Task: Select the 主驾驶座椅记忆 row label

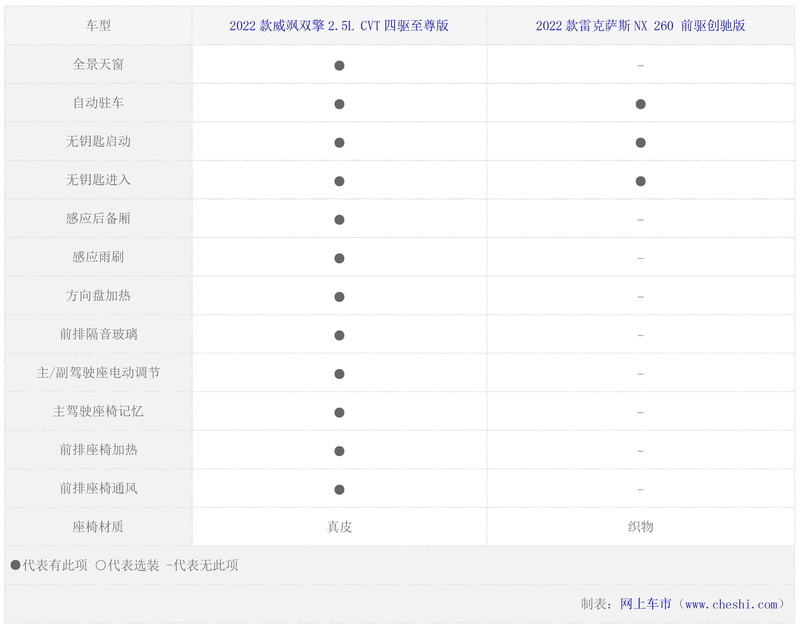Action: click(x=98, y=411)
